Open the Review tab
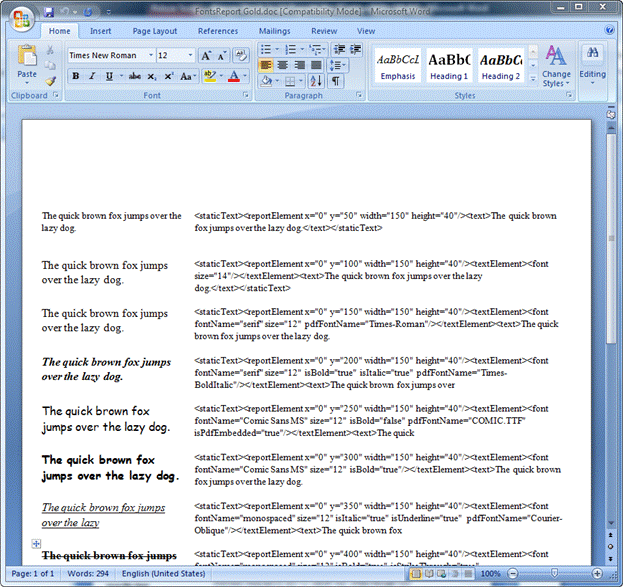Viewport: 623px width, 587px height. point(324,31)
